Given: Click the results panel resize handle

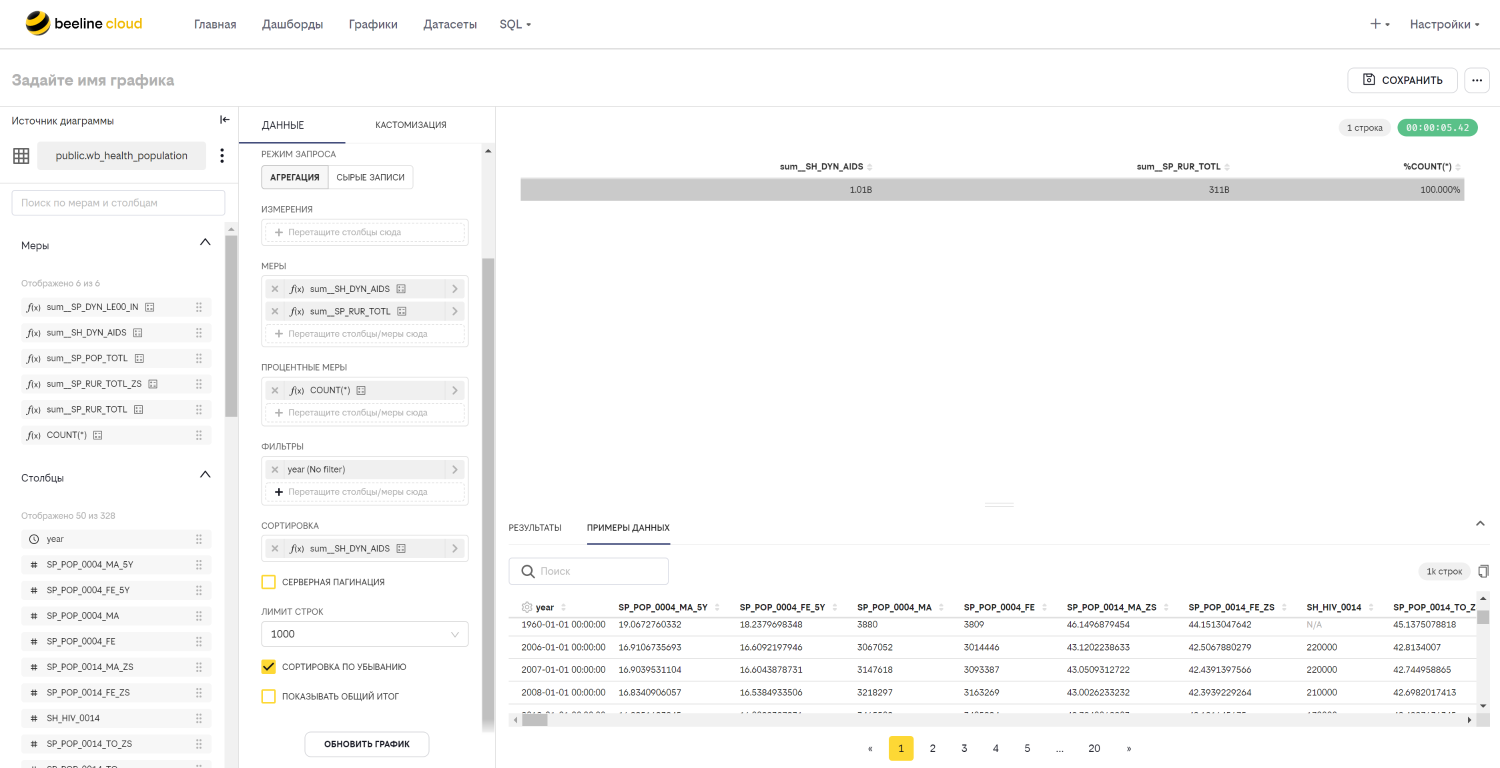Looking at the screenshot, I should pyautogui.click(x=999, y=505).
